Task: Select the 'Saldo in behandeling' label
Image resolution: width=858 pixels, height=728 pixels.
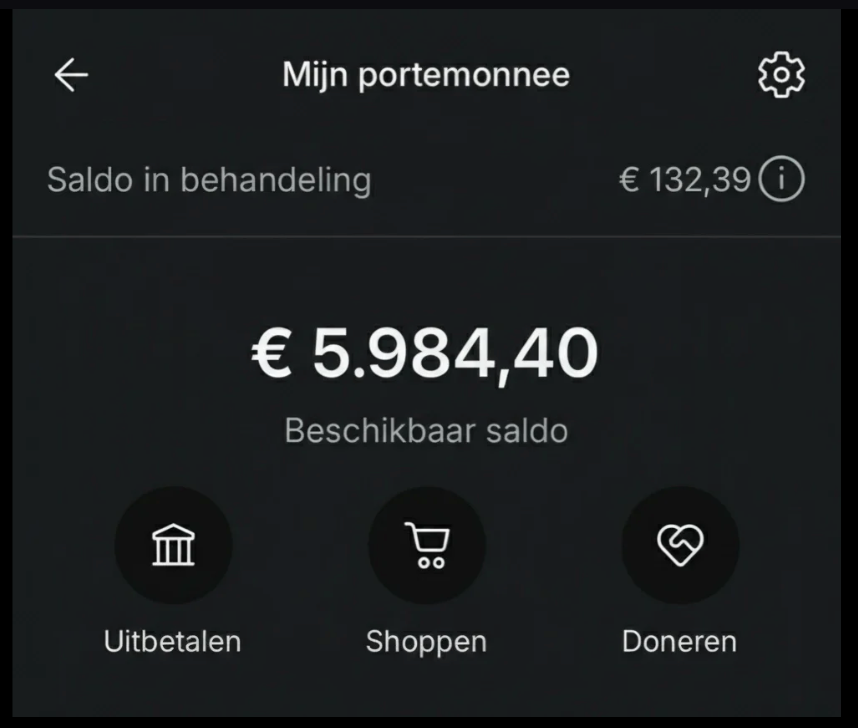Action: [x=209, y=180]
